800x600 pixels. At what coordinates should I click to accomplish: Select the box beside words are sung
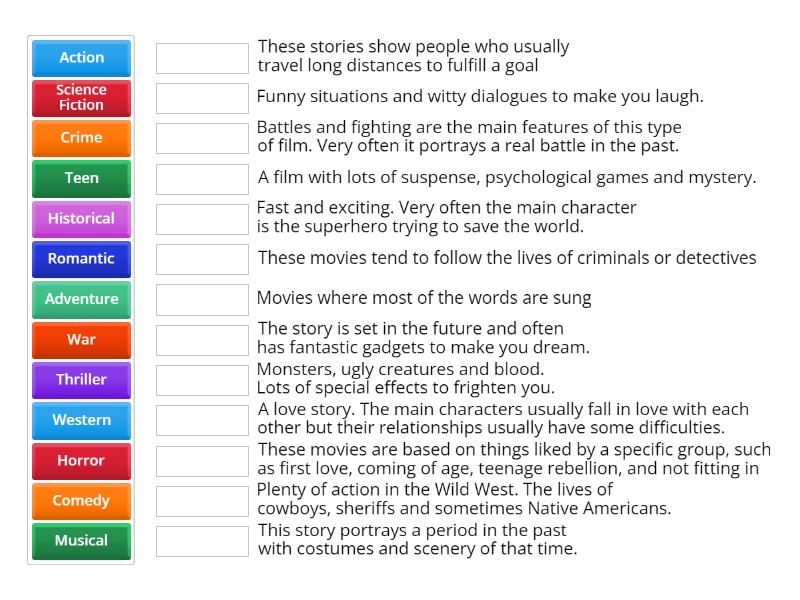coord(202,299)
